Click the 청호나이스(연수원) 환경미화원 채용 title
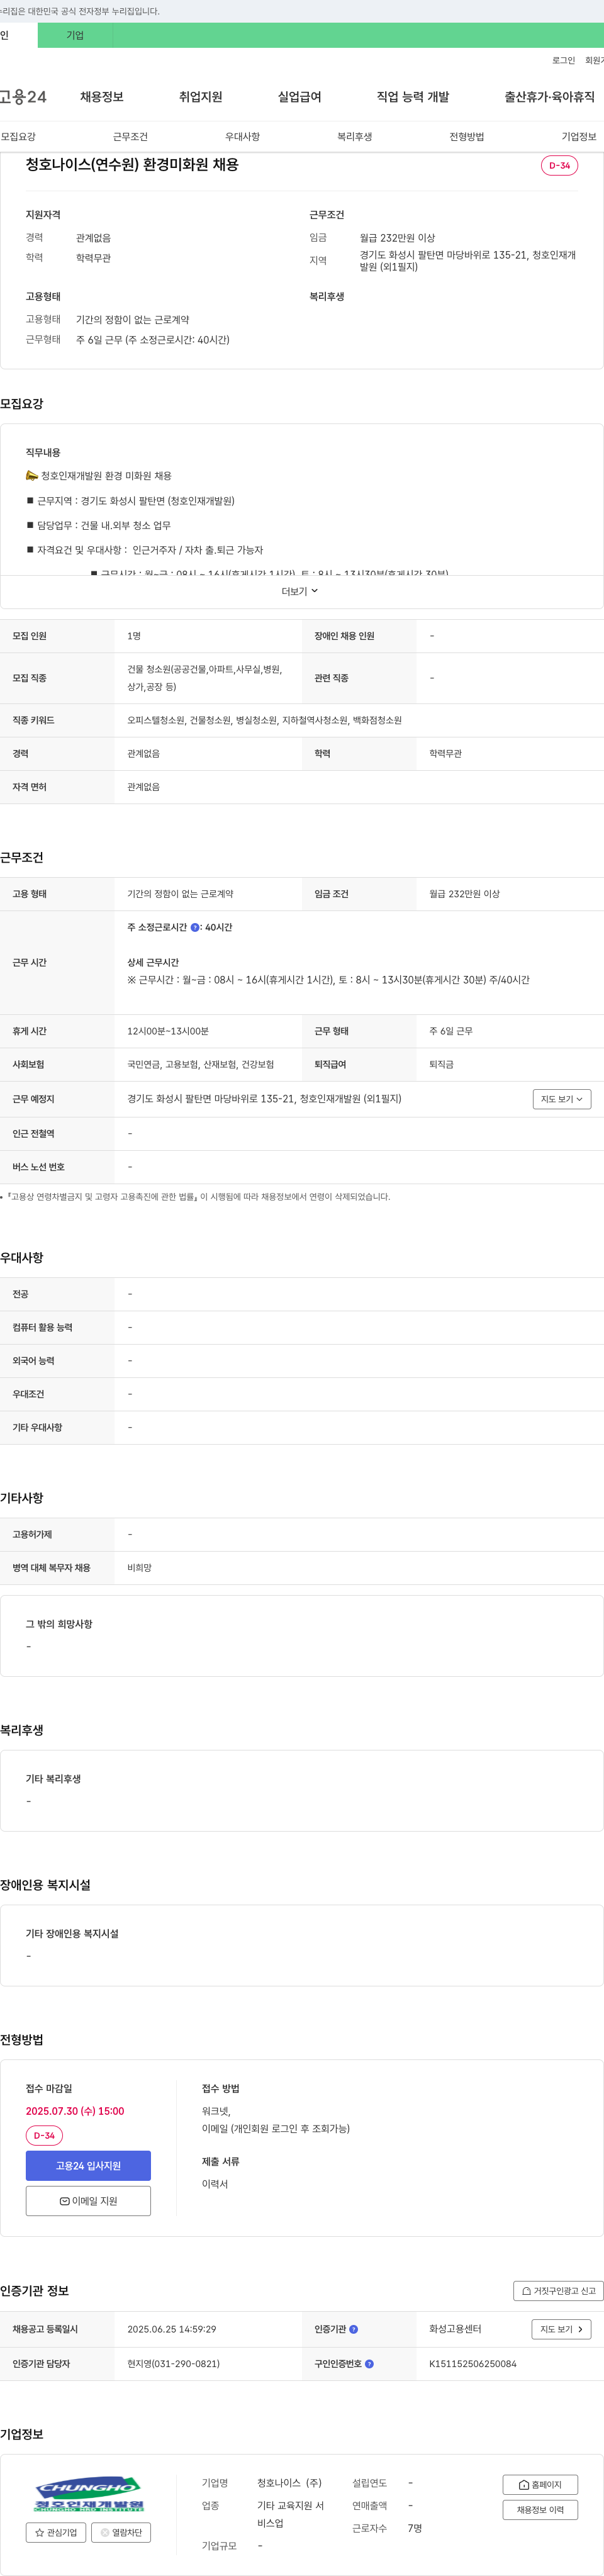The image size is (604, 2576). coord(132,164)
